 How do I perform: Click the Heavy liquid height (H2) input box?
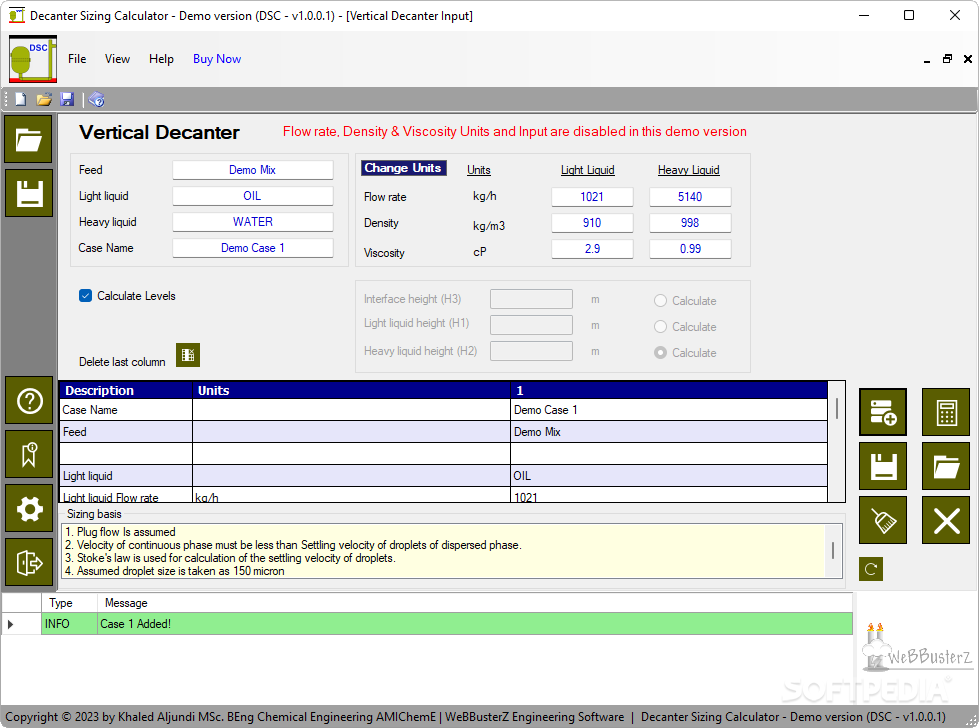pos(531,351)
